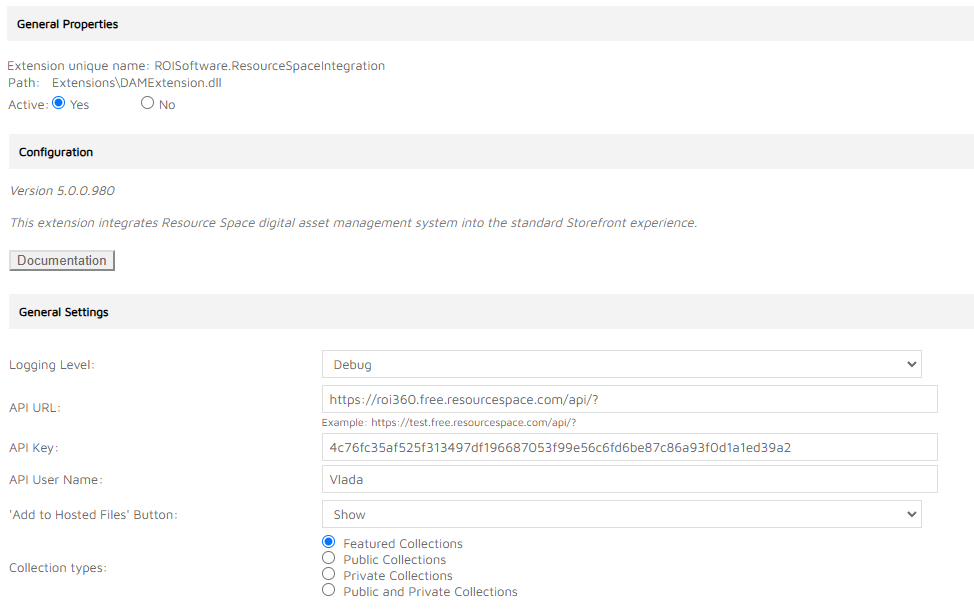The width and height of the screenshot is (974, 615).
Task: Open the Documentation button
Action: [62, 261]
